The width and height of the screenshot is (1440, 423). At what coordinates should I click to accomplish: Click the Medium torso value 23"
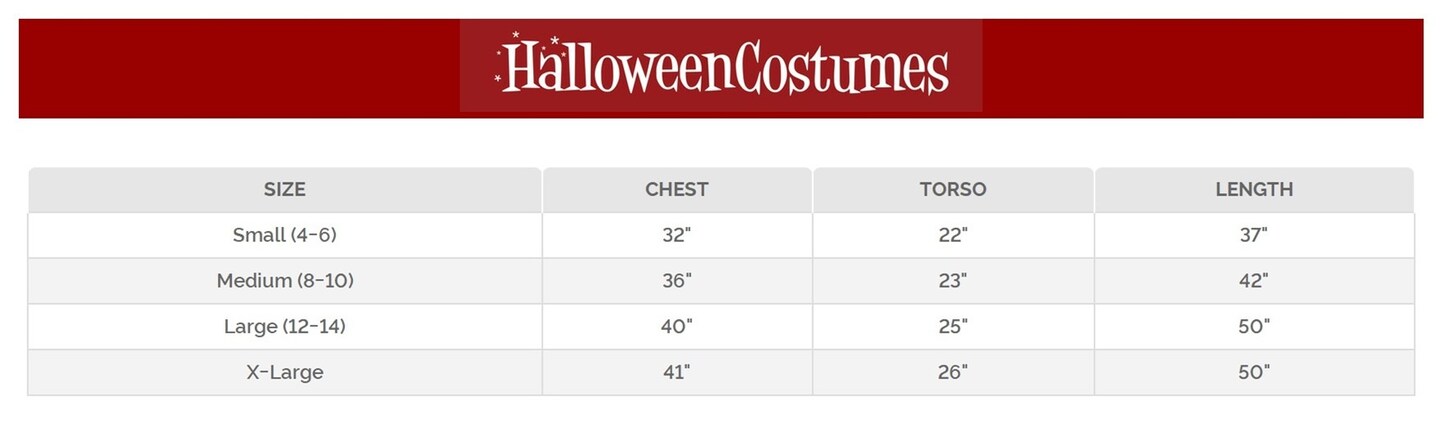click(x=953, y=281)
